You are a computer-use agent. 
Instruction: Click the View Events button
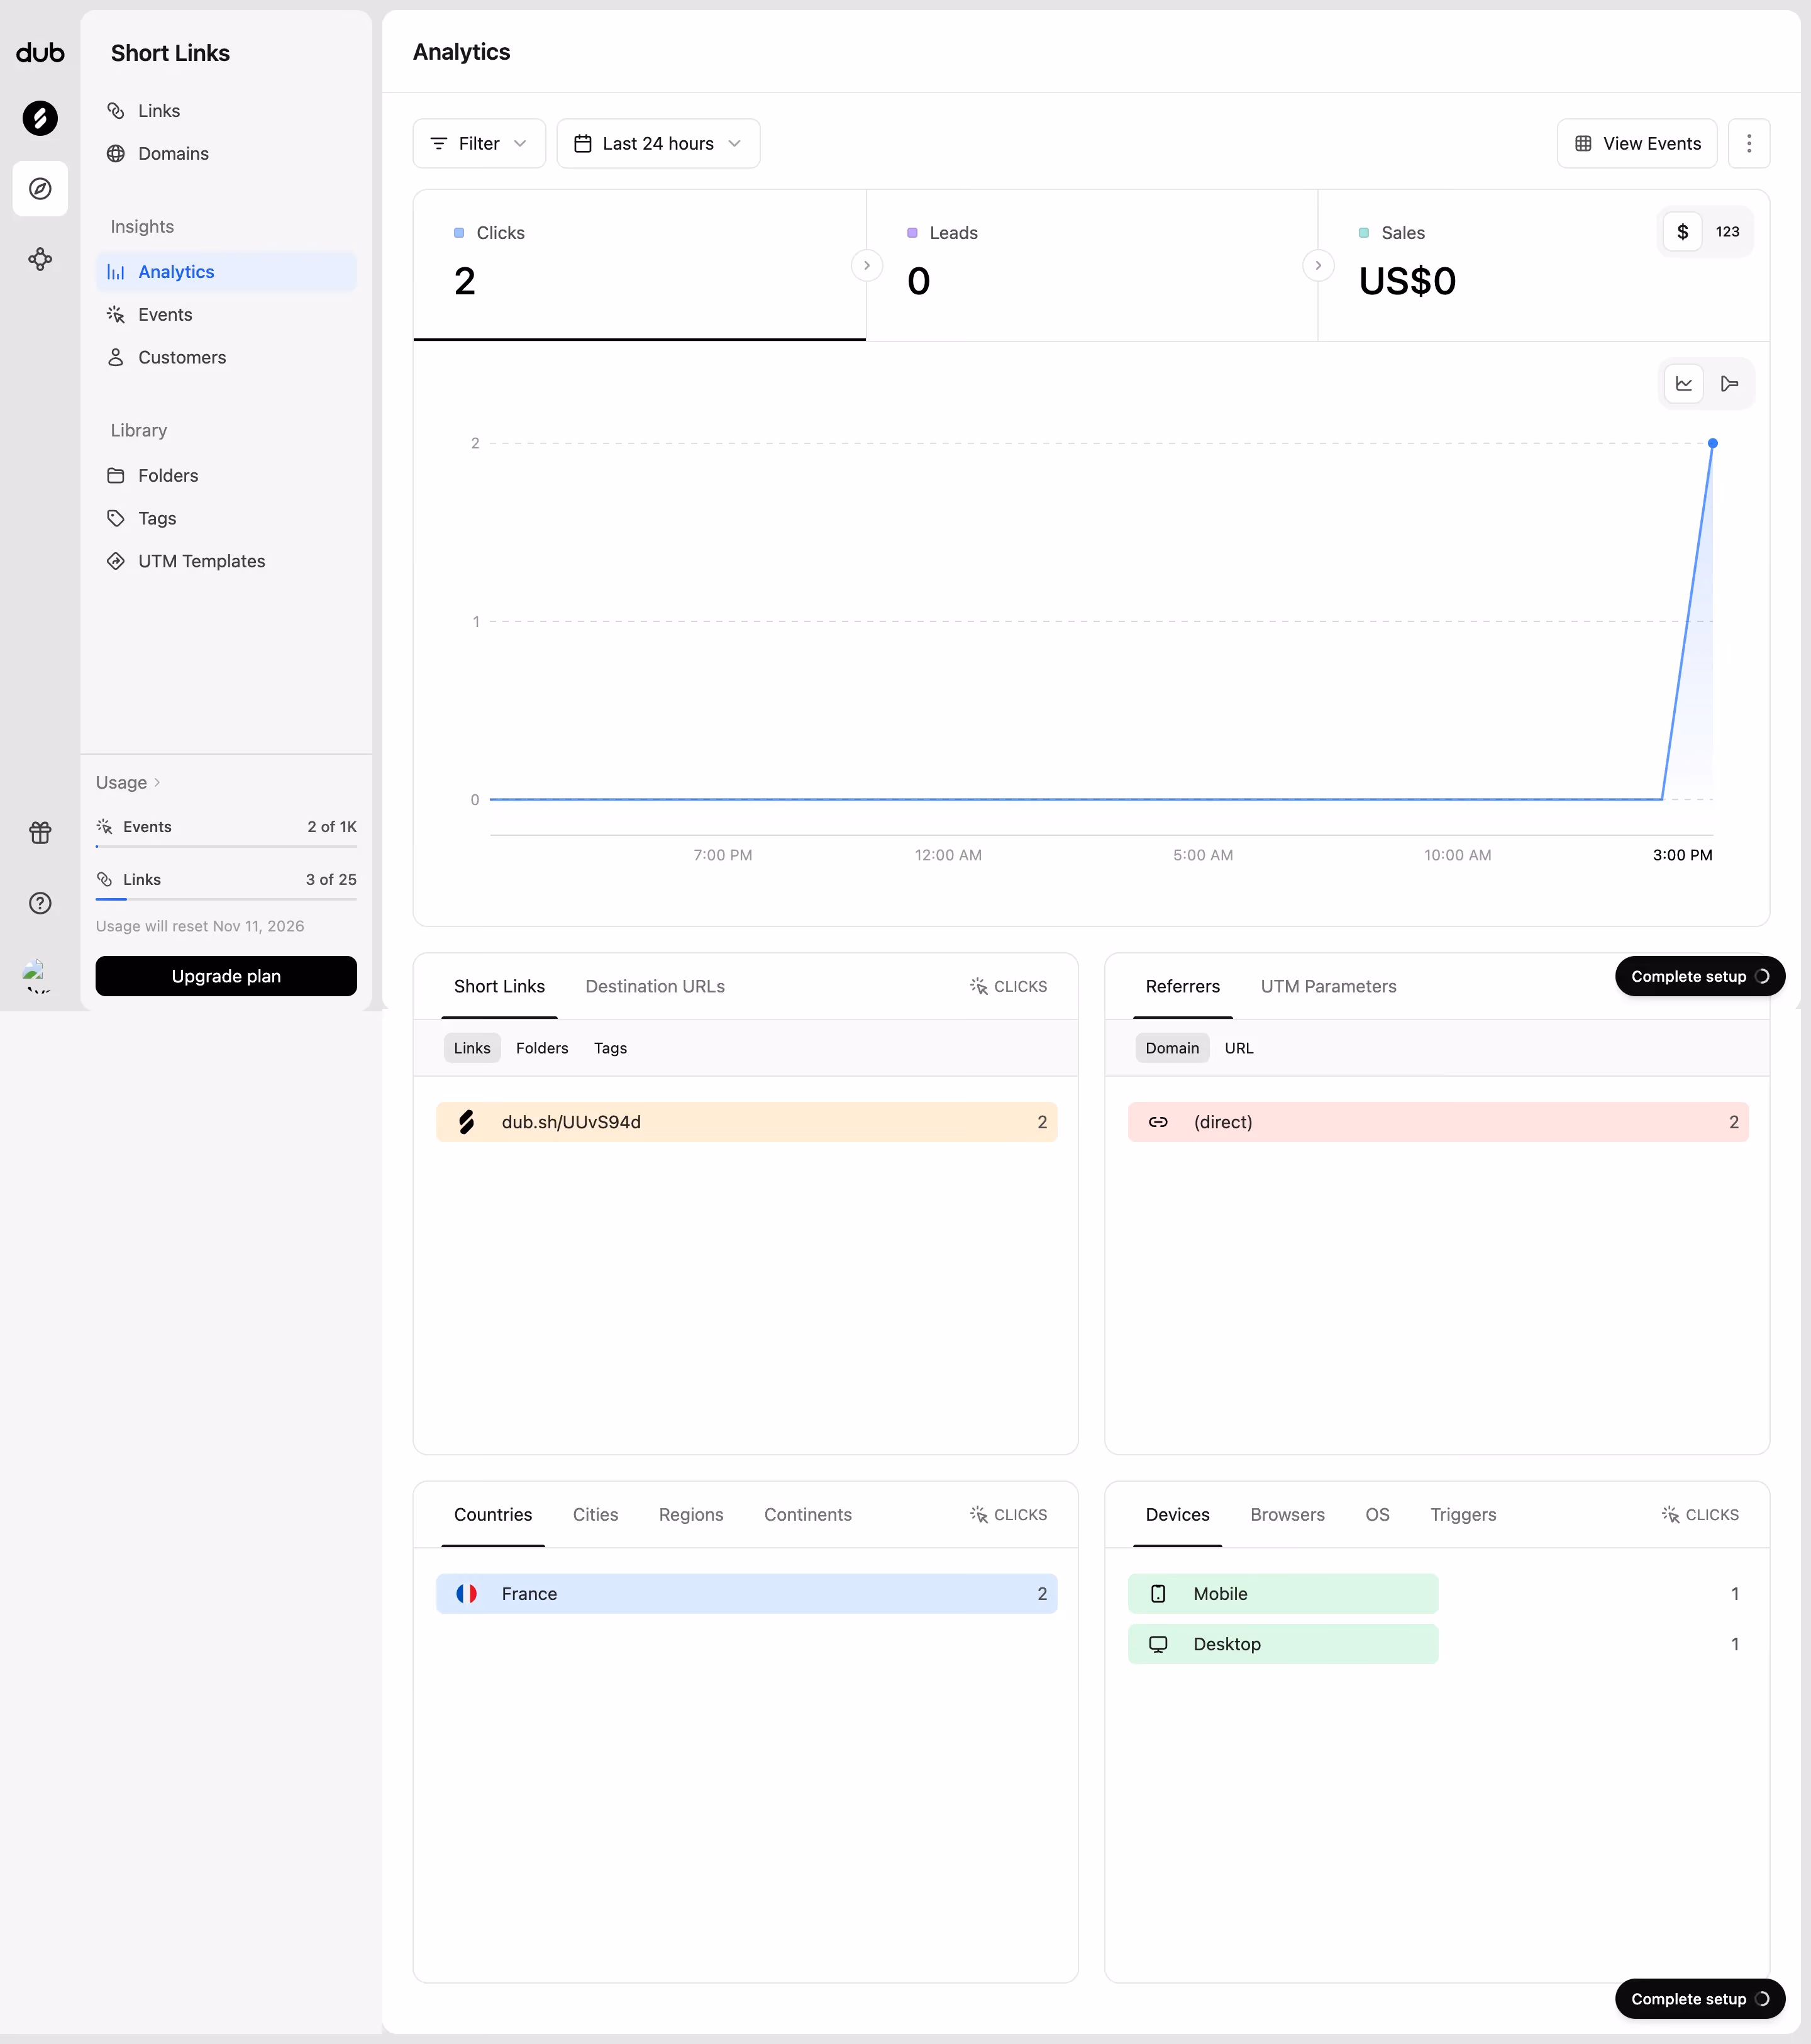tap(1637, 144)
